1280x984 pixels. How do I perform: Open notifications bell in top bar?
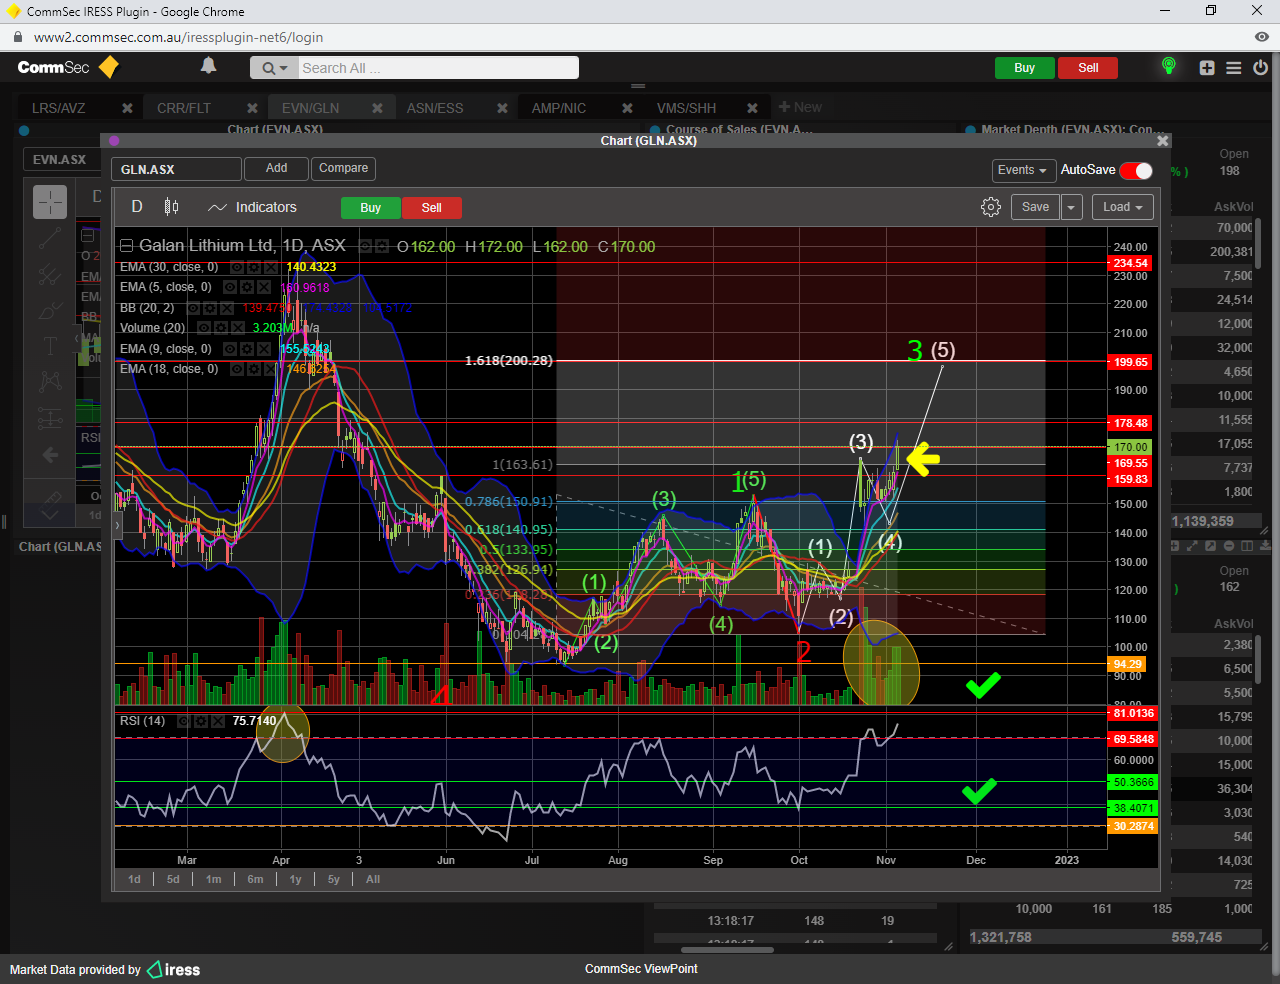(x=208, y=66)
